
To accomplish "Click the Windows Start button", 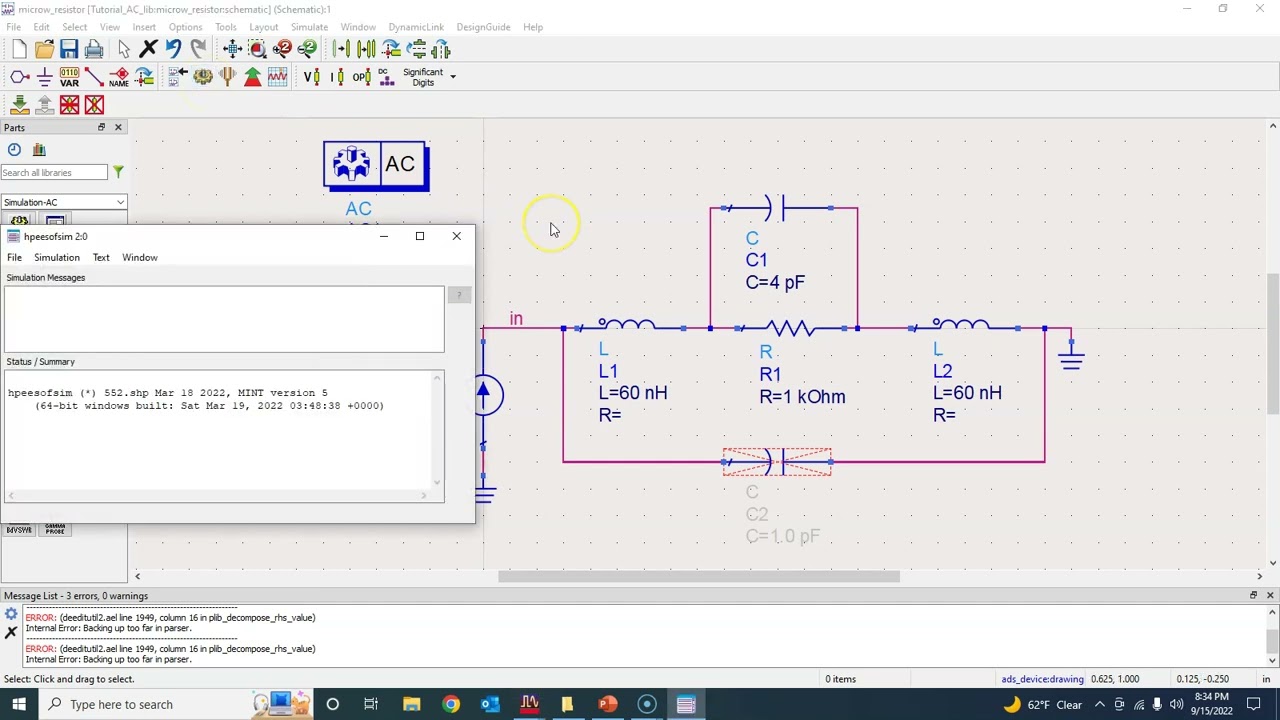I will (x=19, y=704).
